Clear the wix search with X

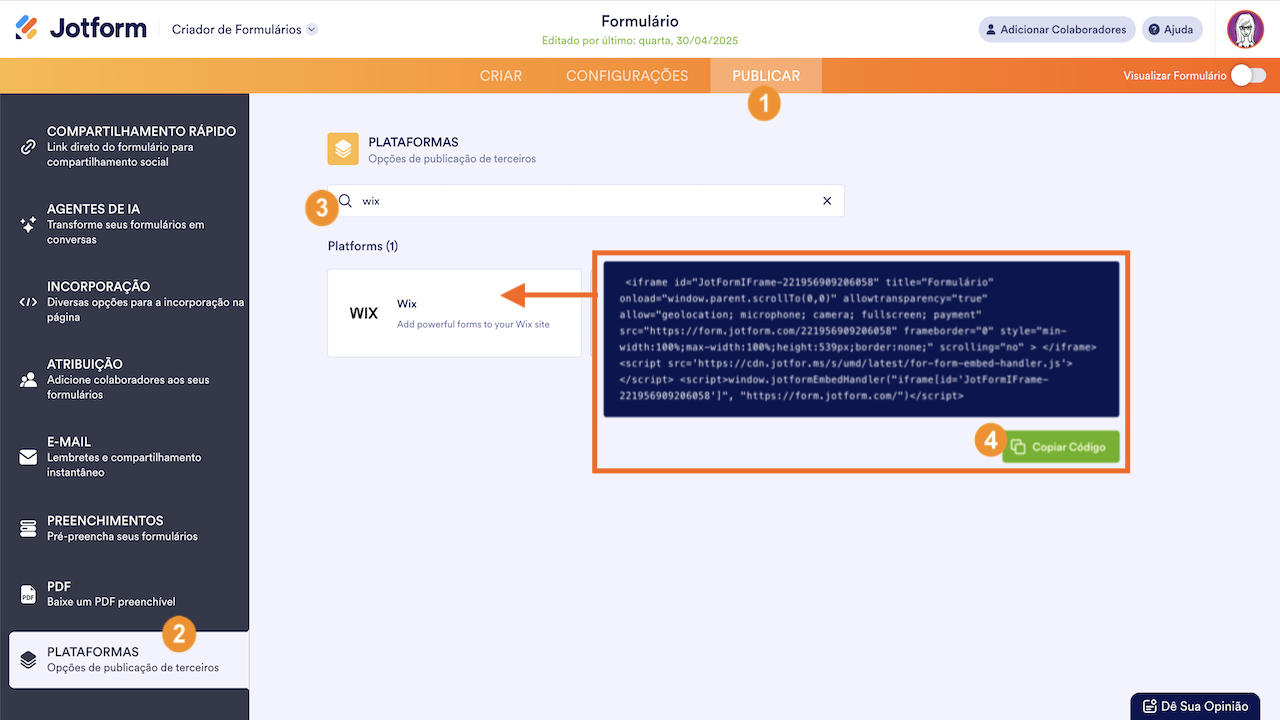827,201
